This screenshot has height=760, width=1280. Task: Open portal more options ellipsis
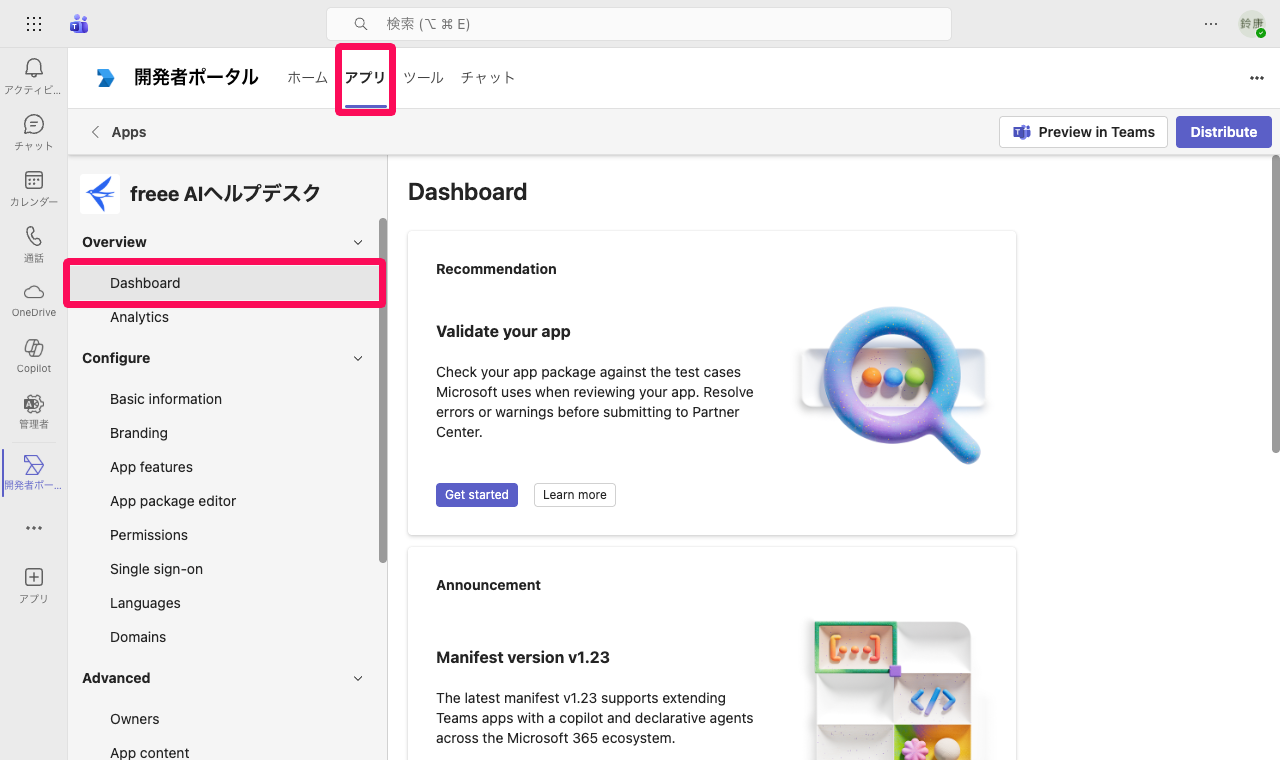click(1257, 78)
